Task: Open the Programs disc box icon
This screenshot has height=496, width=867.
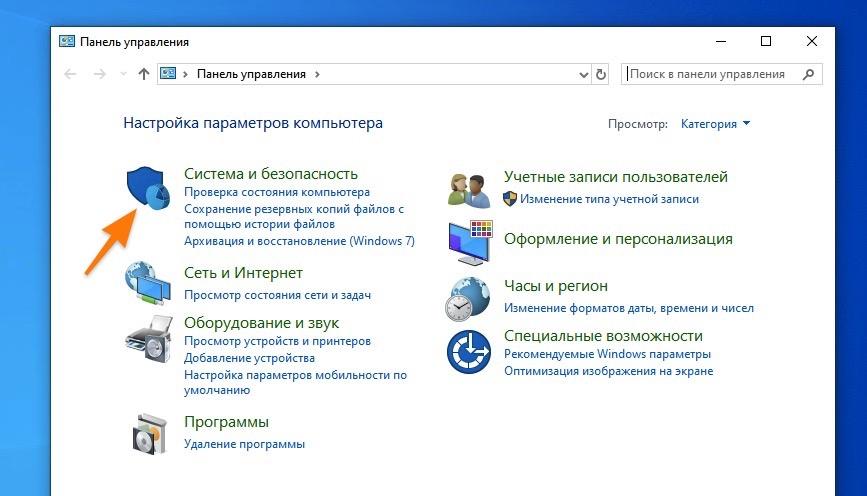Action: [x=149, y=434]
